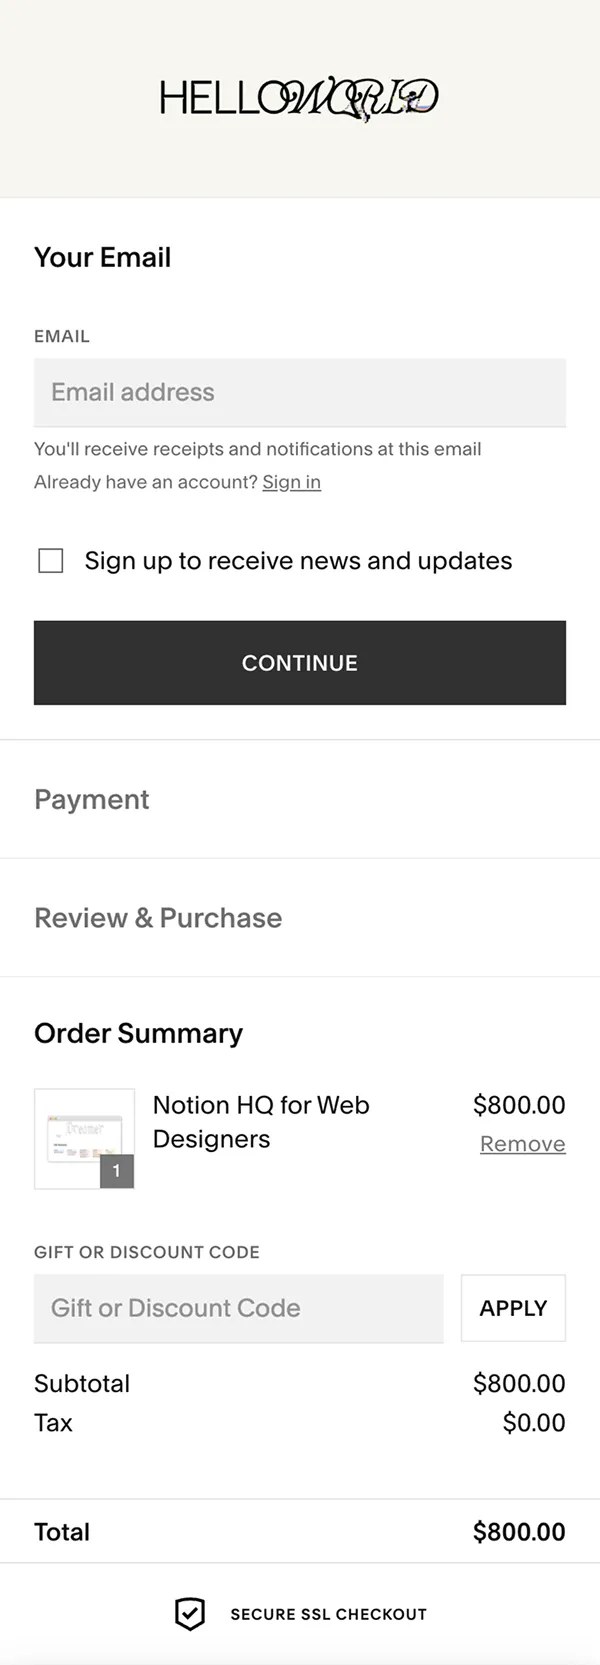
Task: Click the HelloWorld logo
Action: pos(299,98)
